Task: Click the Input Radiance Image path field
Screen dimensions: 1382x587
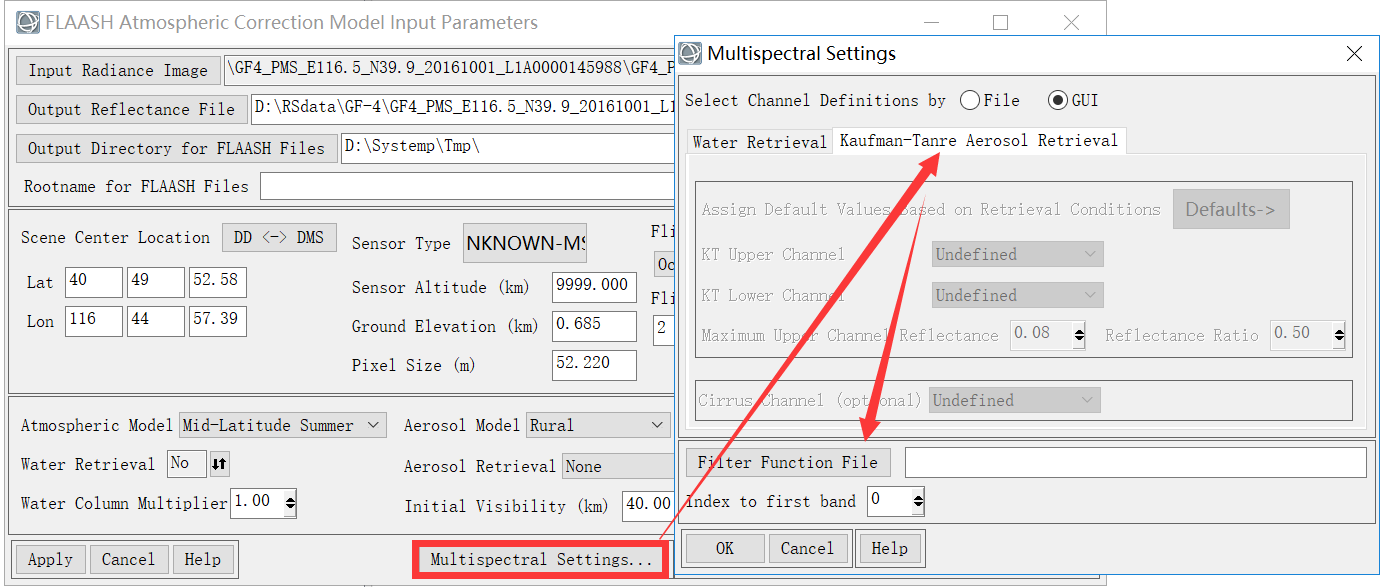Action: (450, 70)
